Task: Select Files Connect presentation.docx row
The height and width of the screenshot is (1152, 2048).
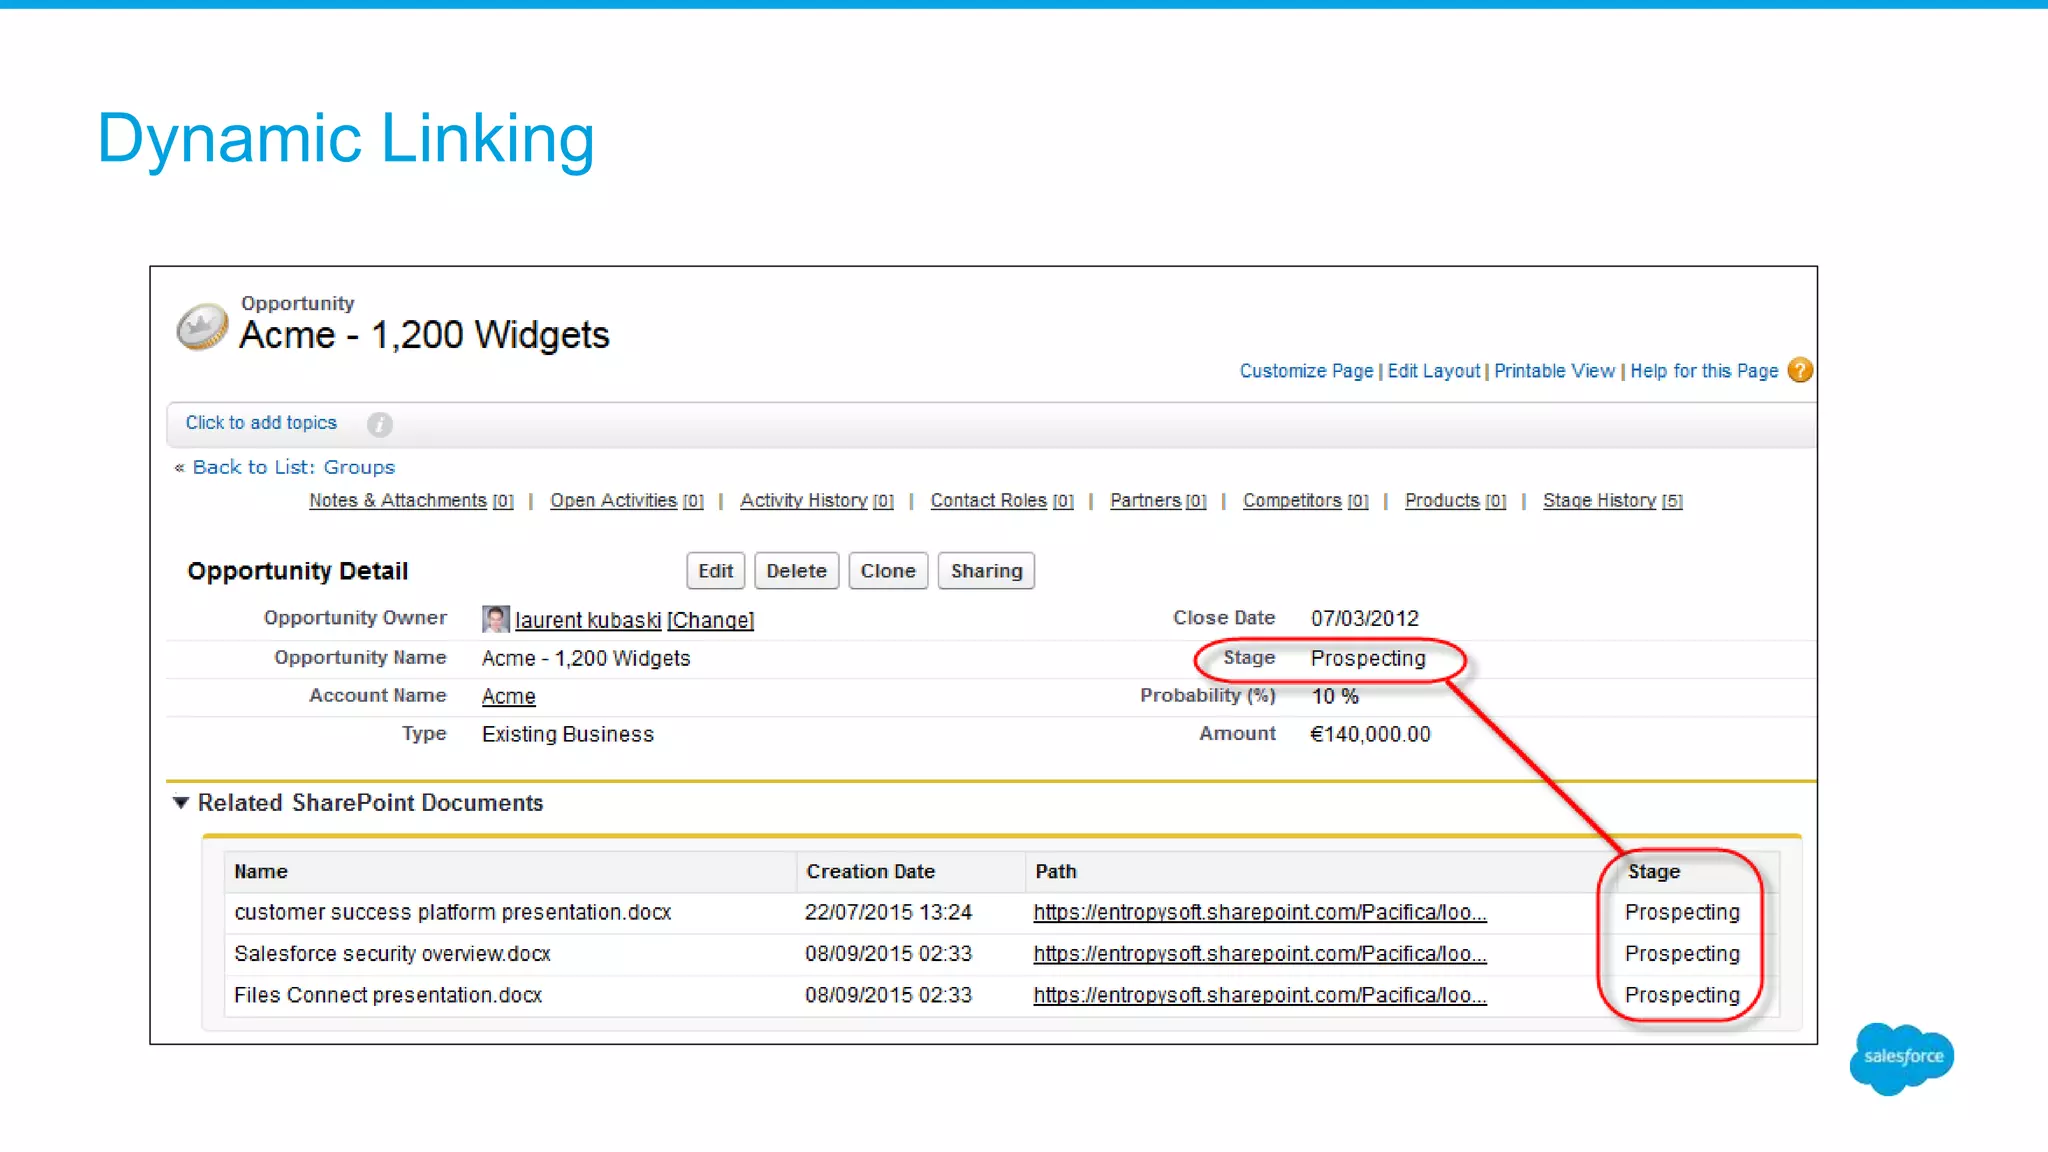Action: (1001, 995)
